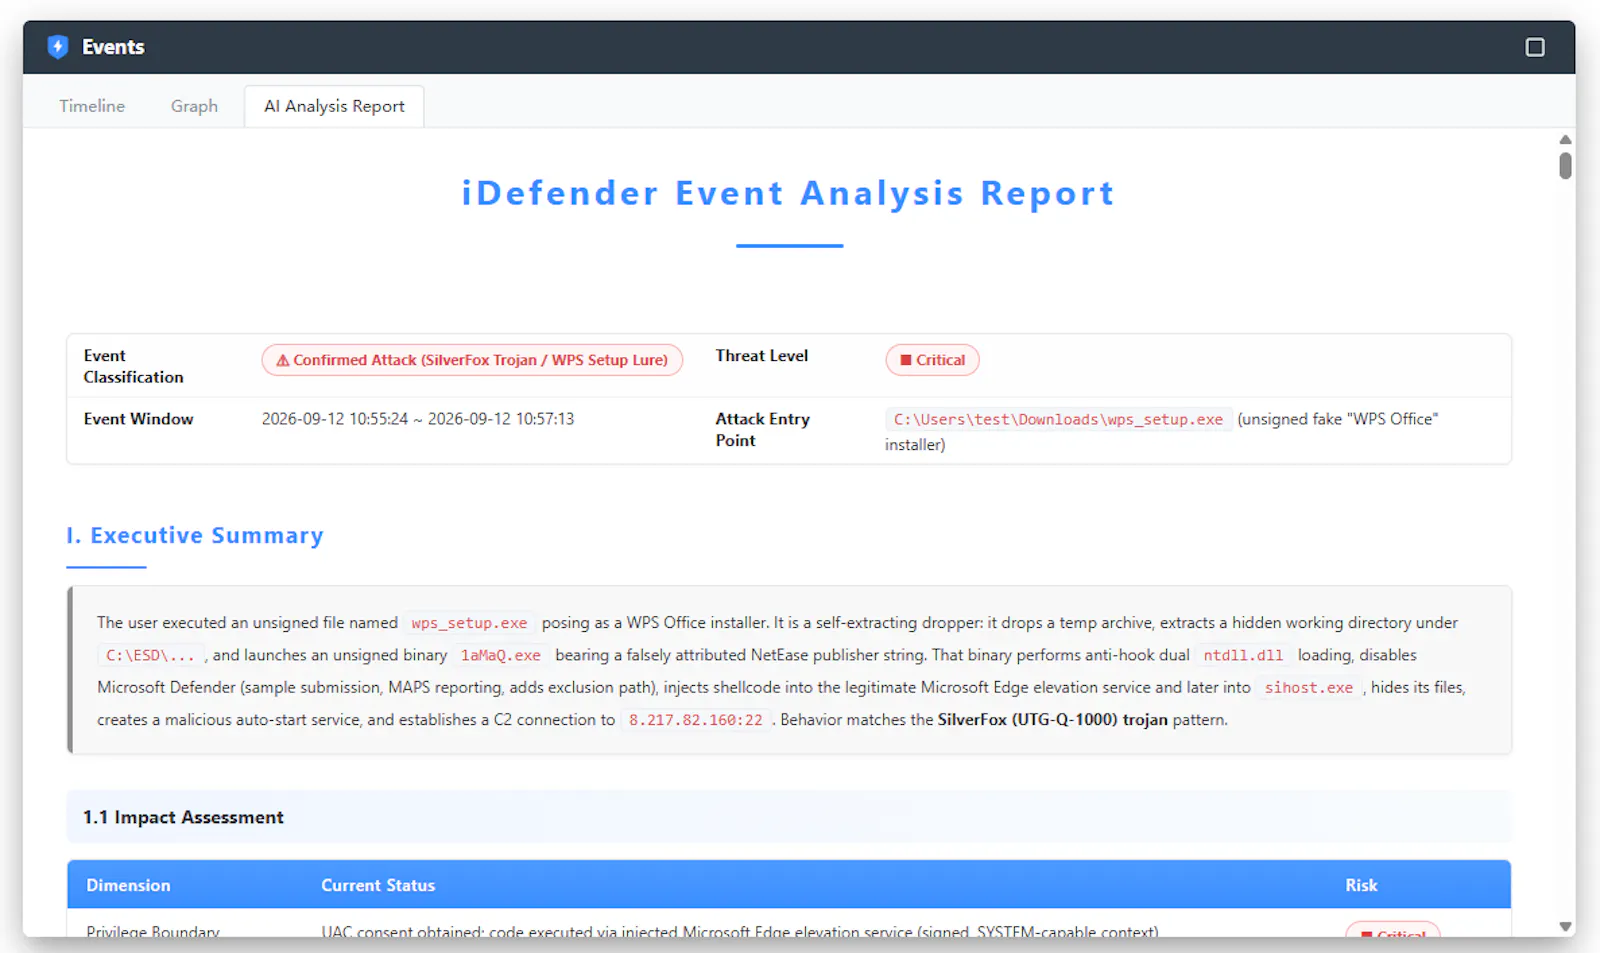Image resolution: width=1600 pixels, height=953 pixels.
Task: Click the red square icon in the Critical badge
Action: [906, 360]
